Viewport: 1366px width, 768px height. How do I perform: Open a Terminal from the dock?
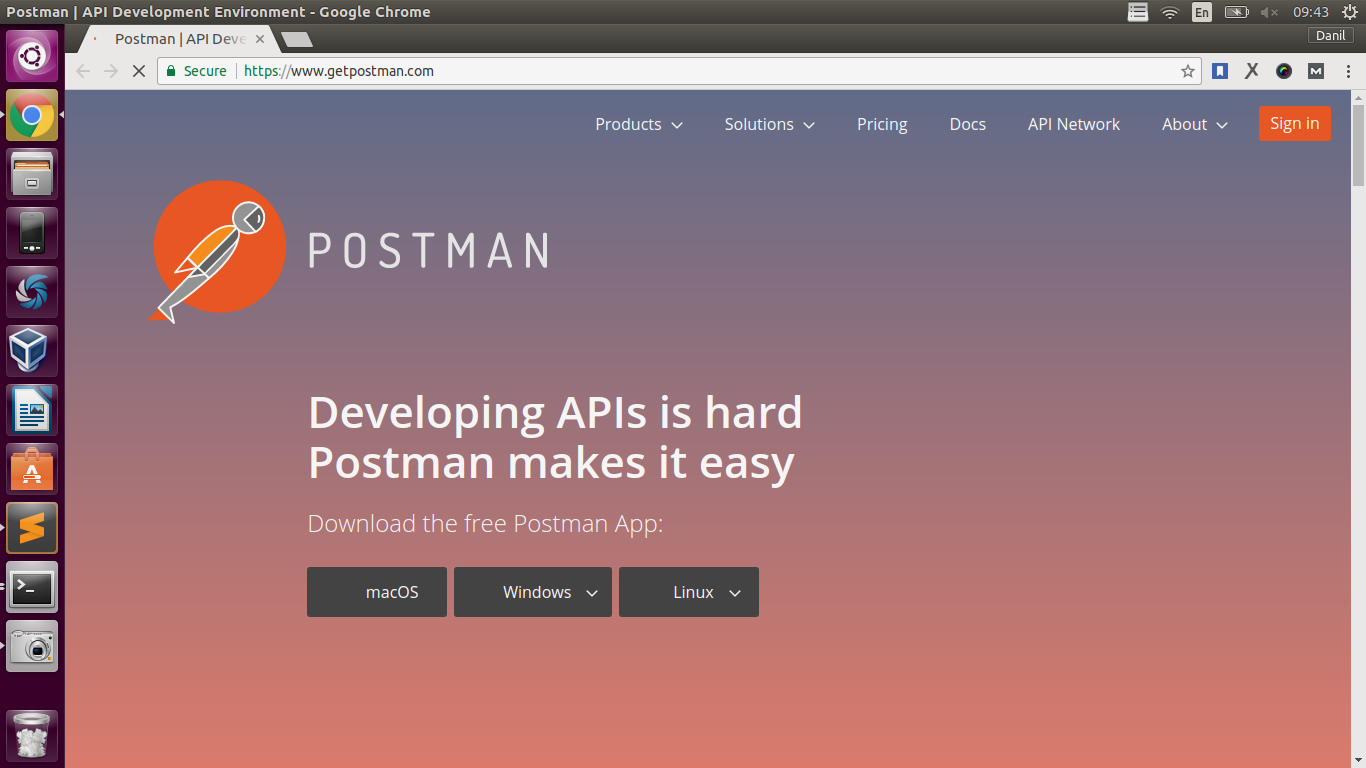pyautogui.click(x=31, y=588)
